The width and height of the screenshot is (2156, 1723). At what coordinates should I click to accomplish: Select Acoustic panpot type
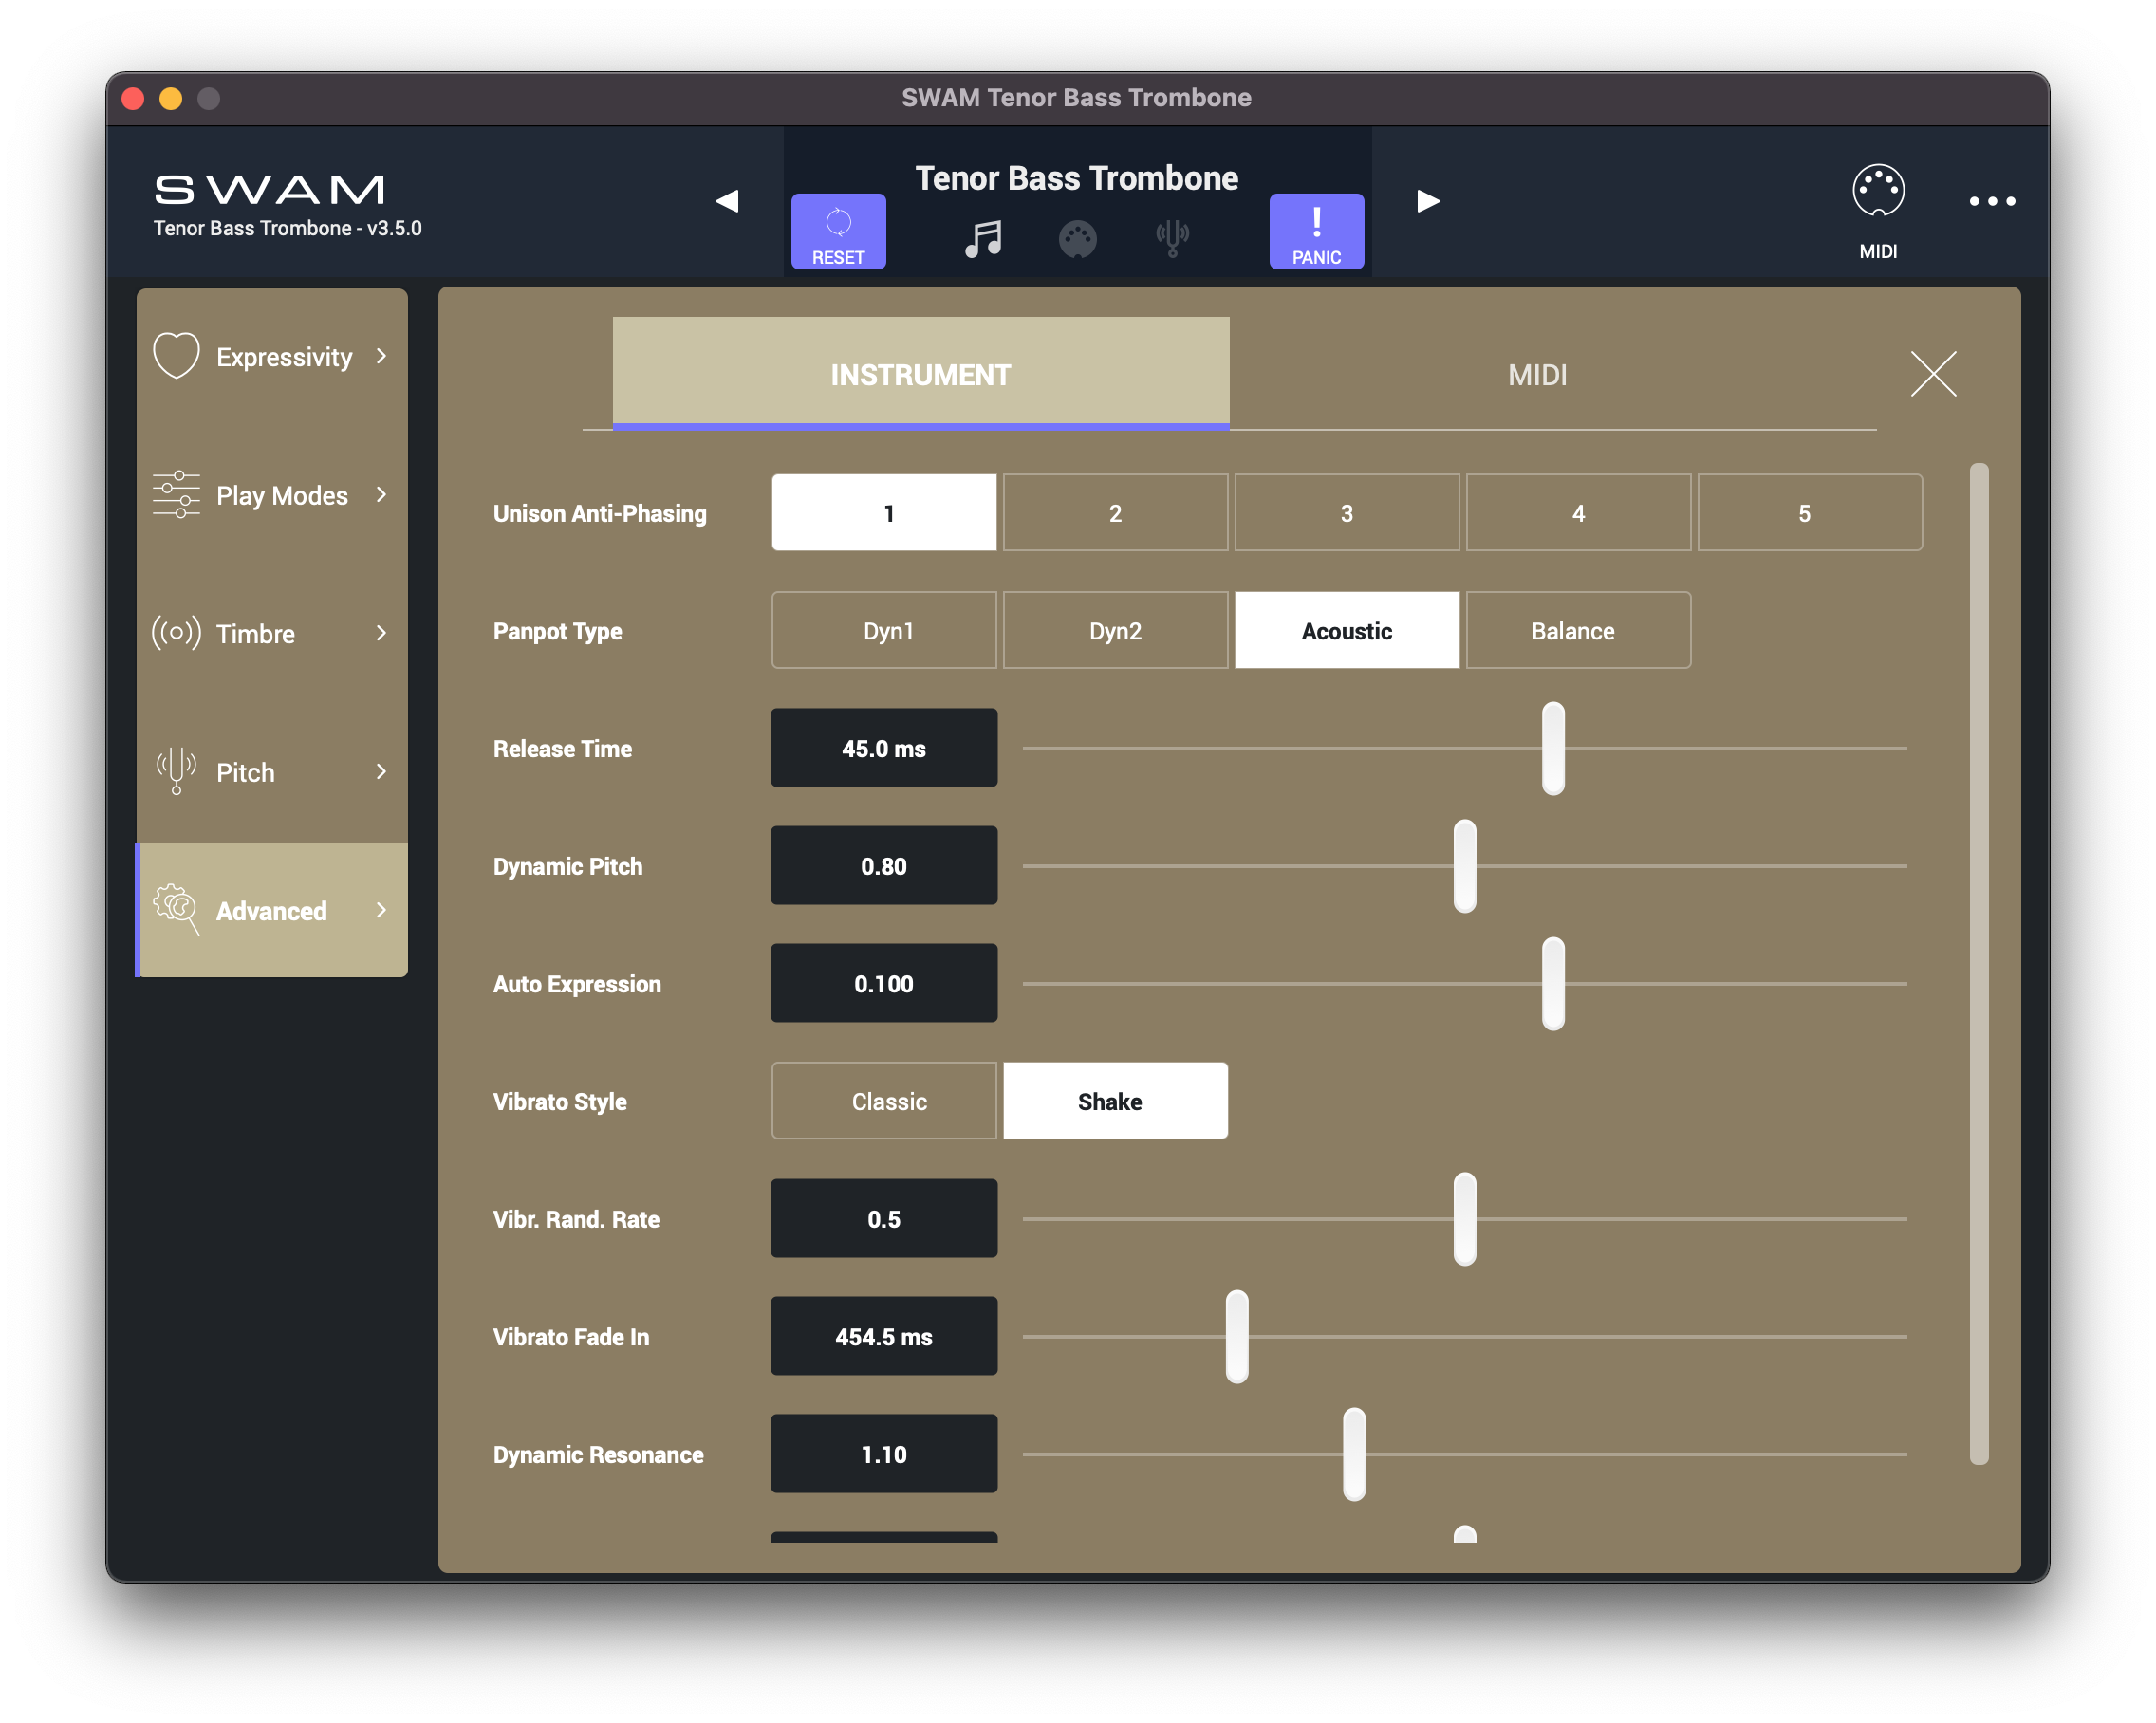click(1346, 630)
